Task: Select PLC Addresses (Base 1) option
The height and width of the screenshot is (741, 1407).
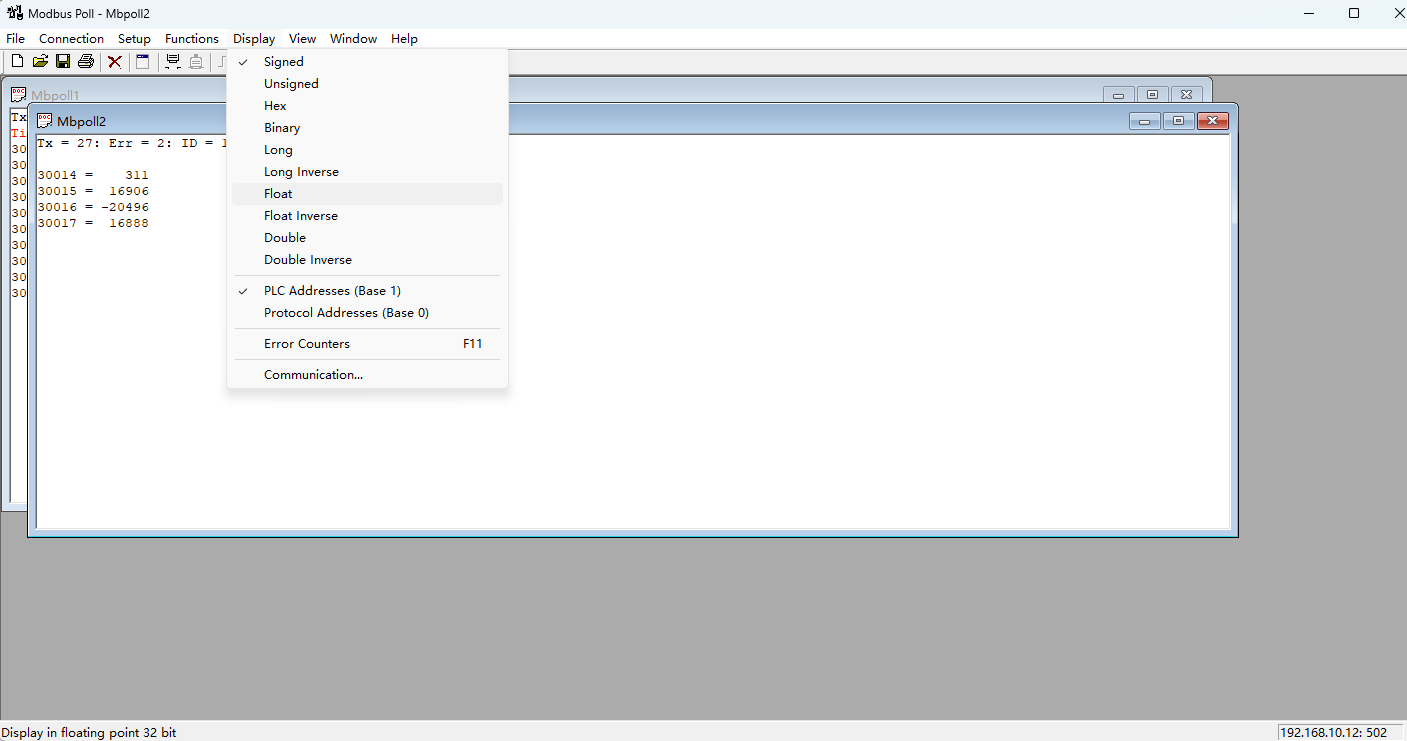Action: coord(332,291)
